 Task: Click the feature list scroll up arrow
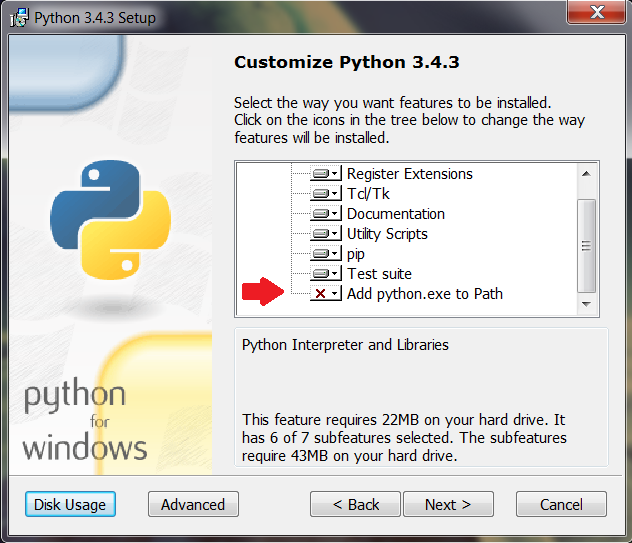point(586,174)
